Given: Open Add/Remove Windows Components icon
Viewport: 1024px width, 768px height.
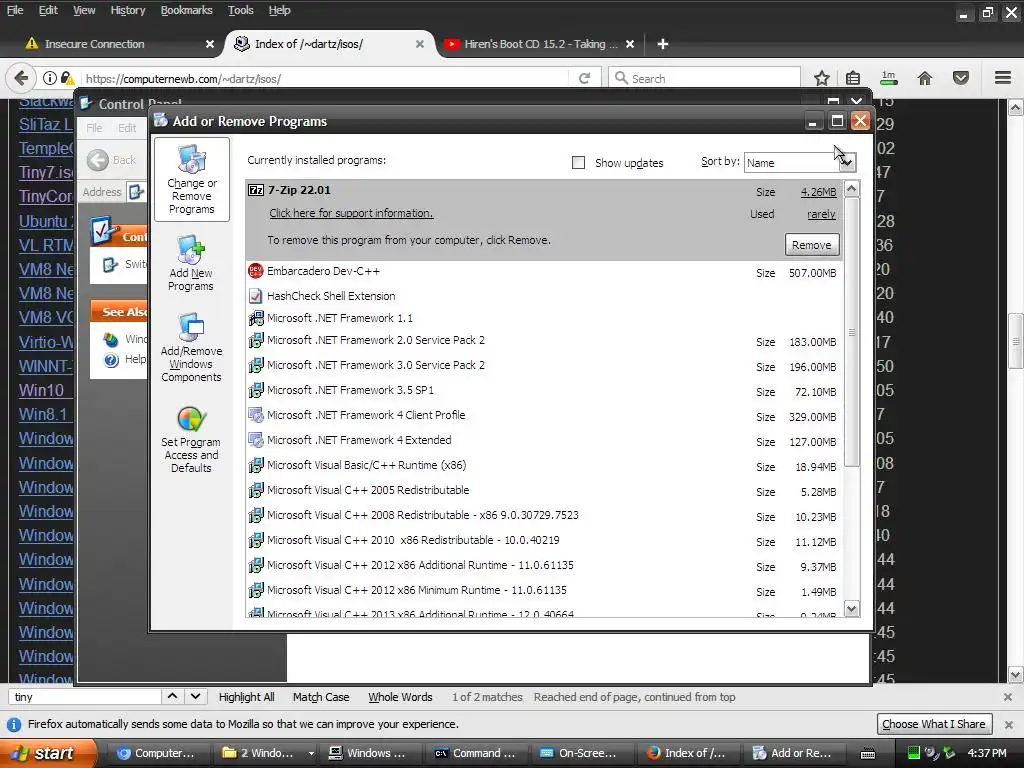Looking at the screenshot, I should 191,347.
